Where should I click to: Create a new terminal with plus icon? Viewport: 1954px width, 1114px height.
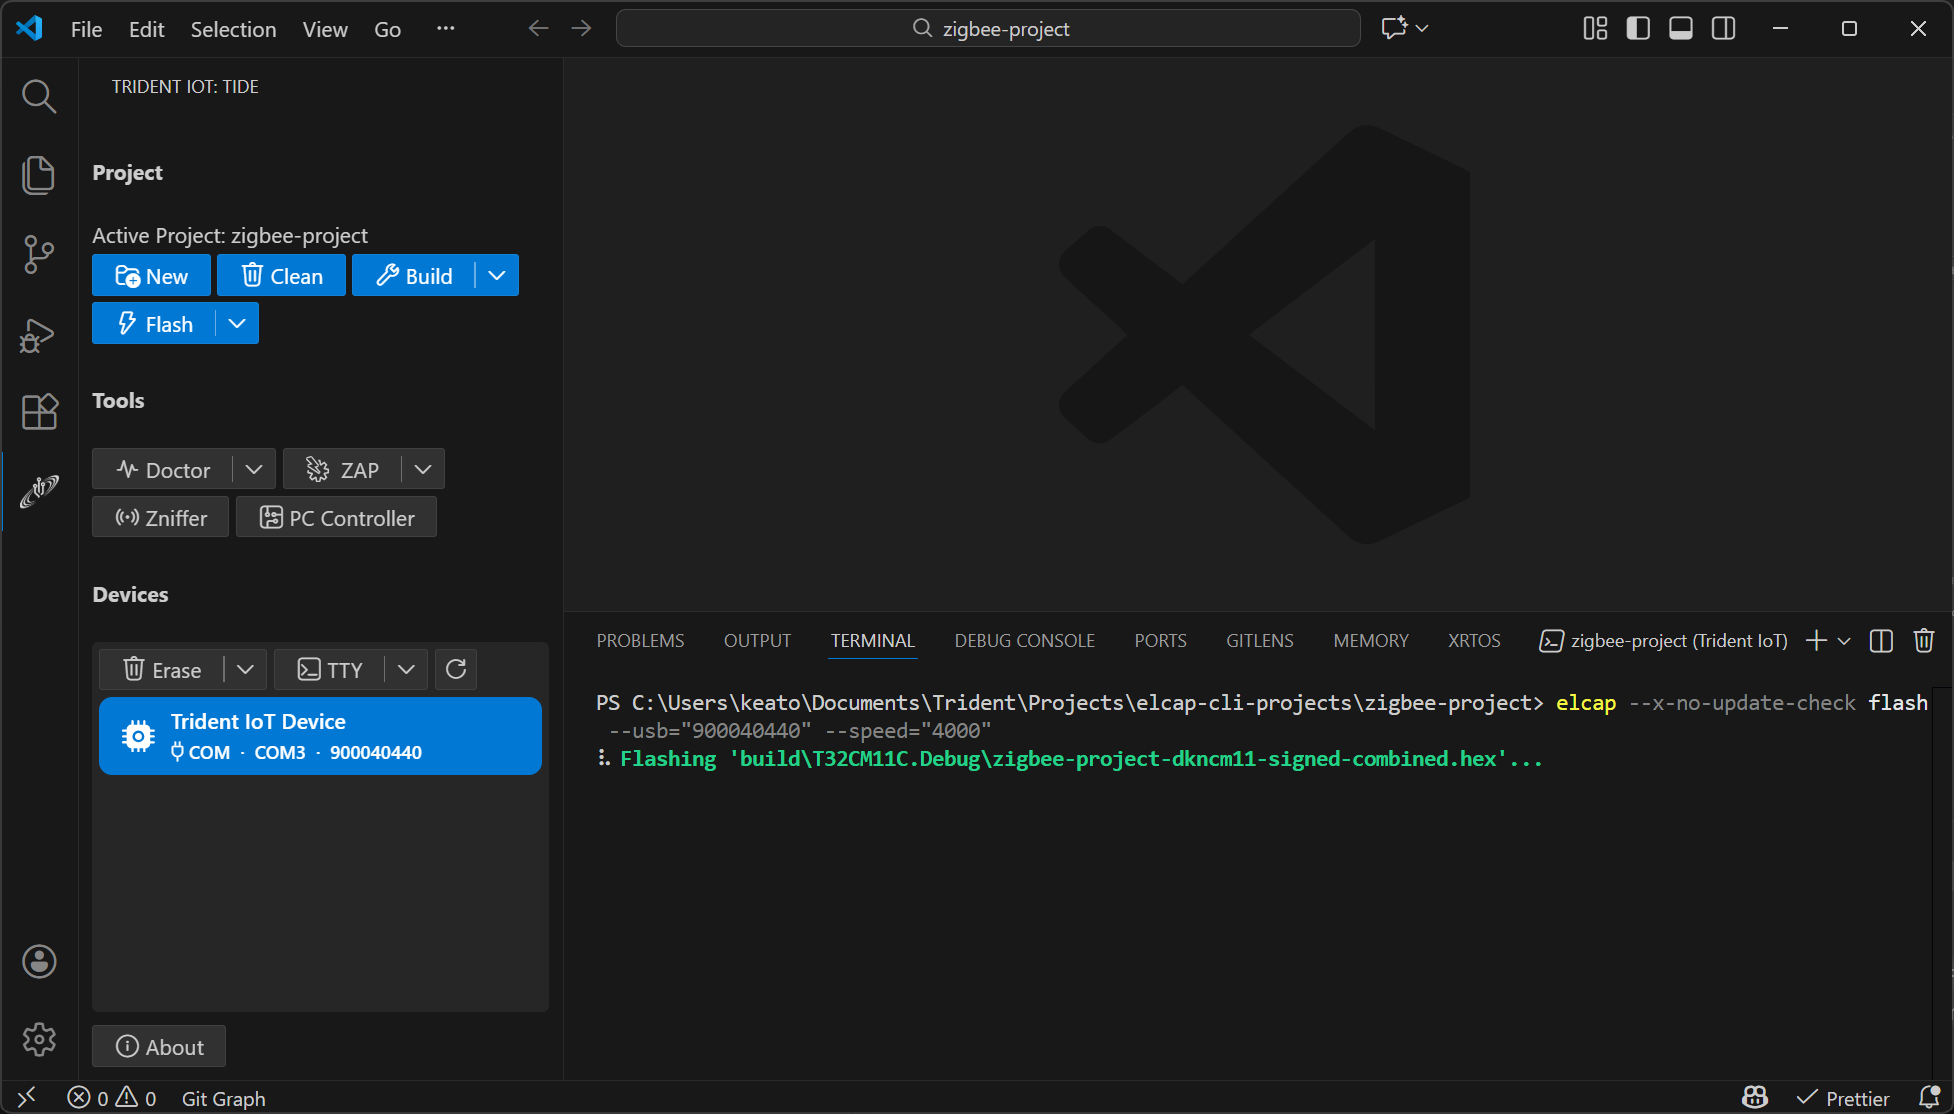tap(1816, 641)
